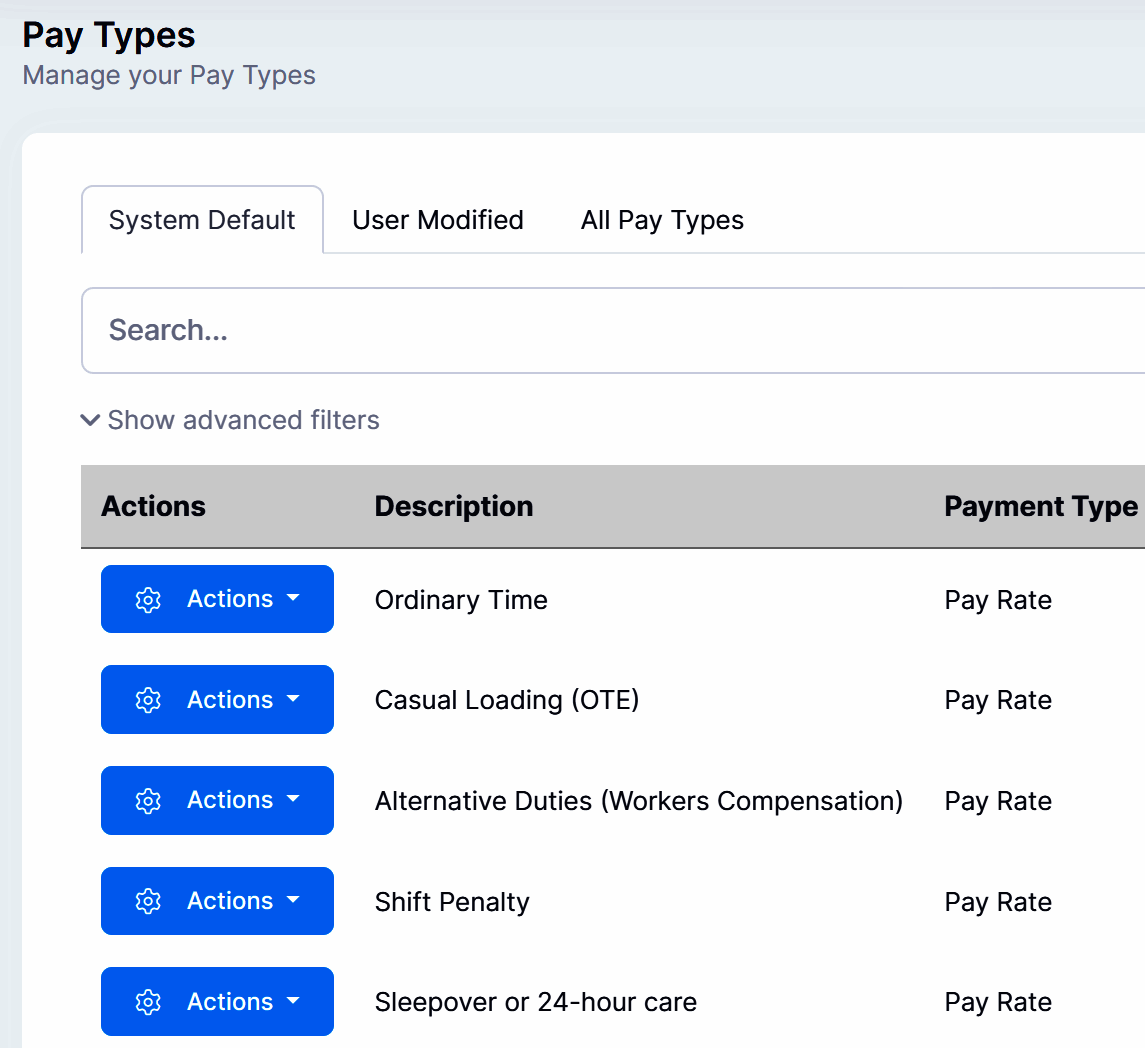1145x1048 pixels.
Task: Open the Actions dropdown arrow for Shift Penalty
Action: [293, 901]
